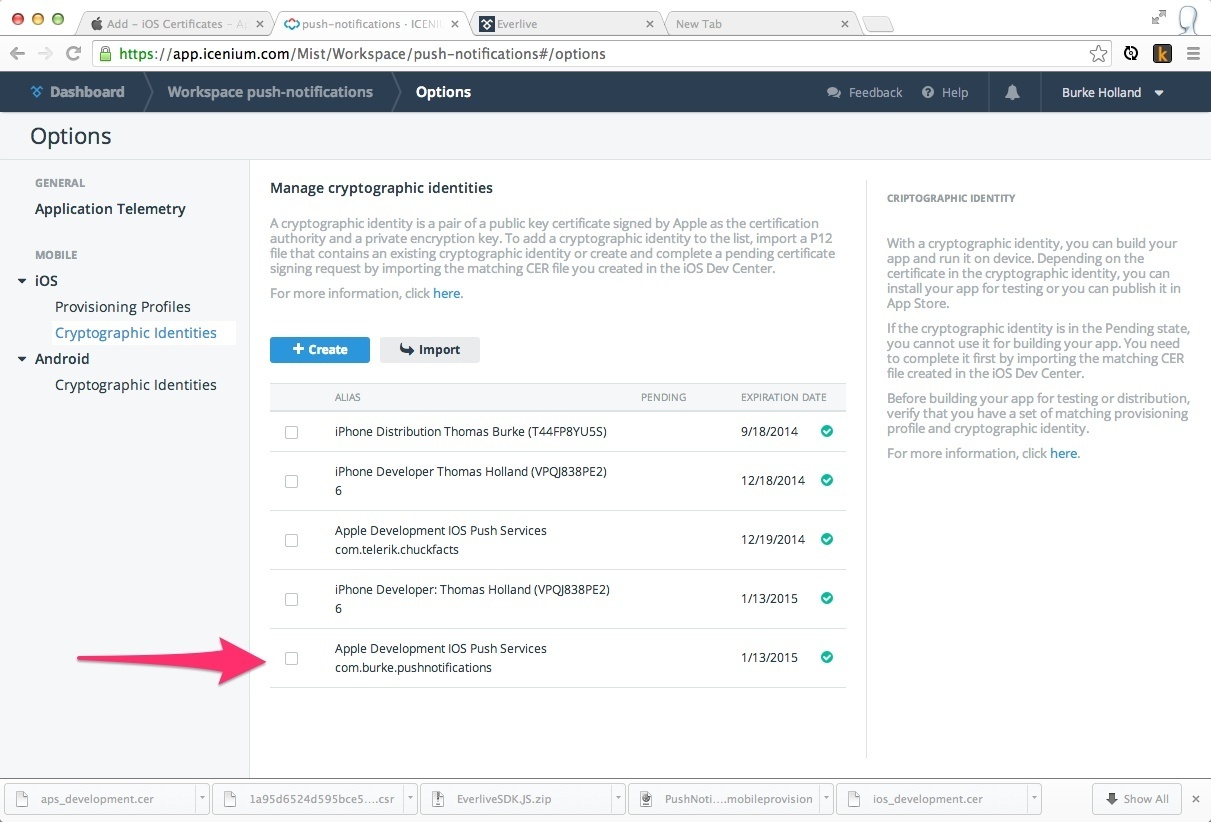
Task: Open the Chrome hamburger menu
Action: point(1192,54)
